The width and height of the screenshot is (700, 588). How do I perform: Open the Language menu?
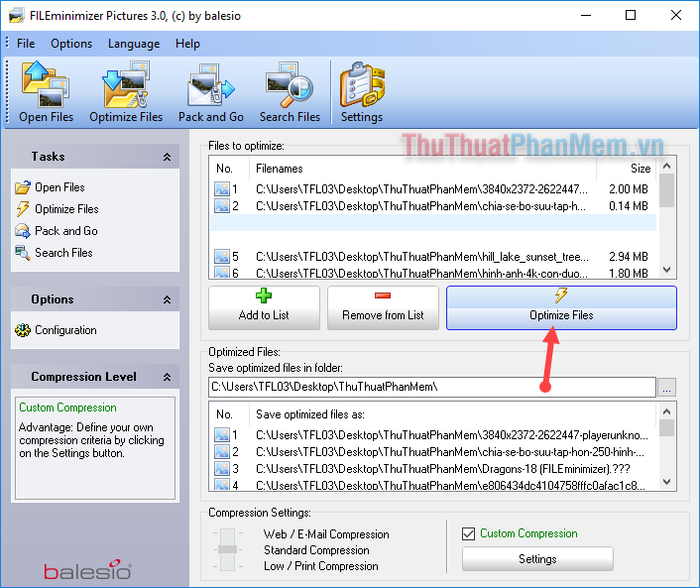pos(133,44)
